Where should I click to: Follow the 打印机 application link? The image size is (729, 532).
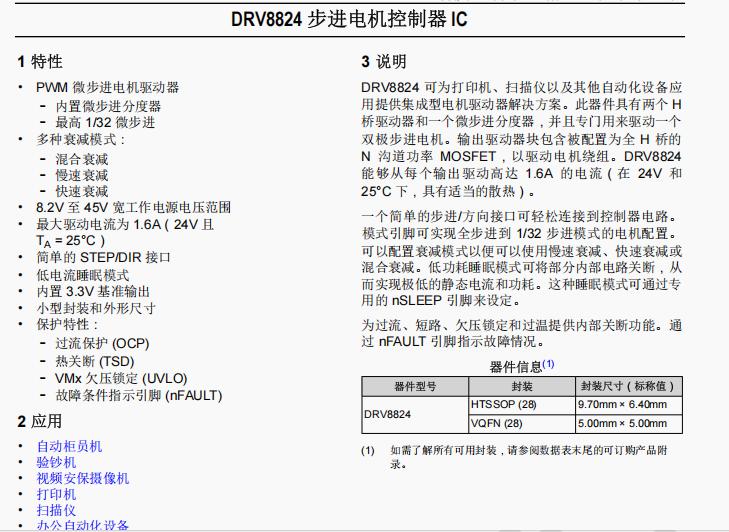tap(56, 494)
